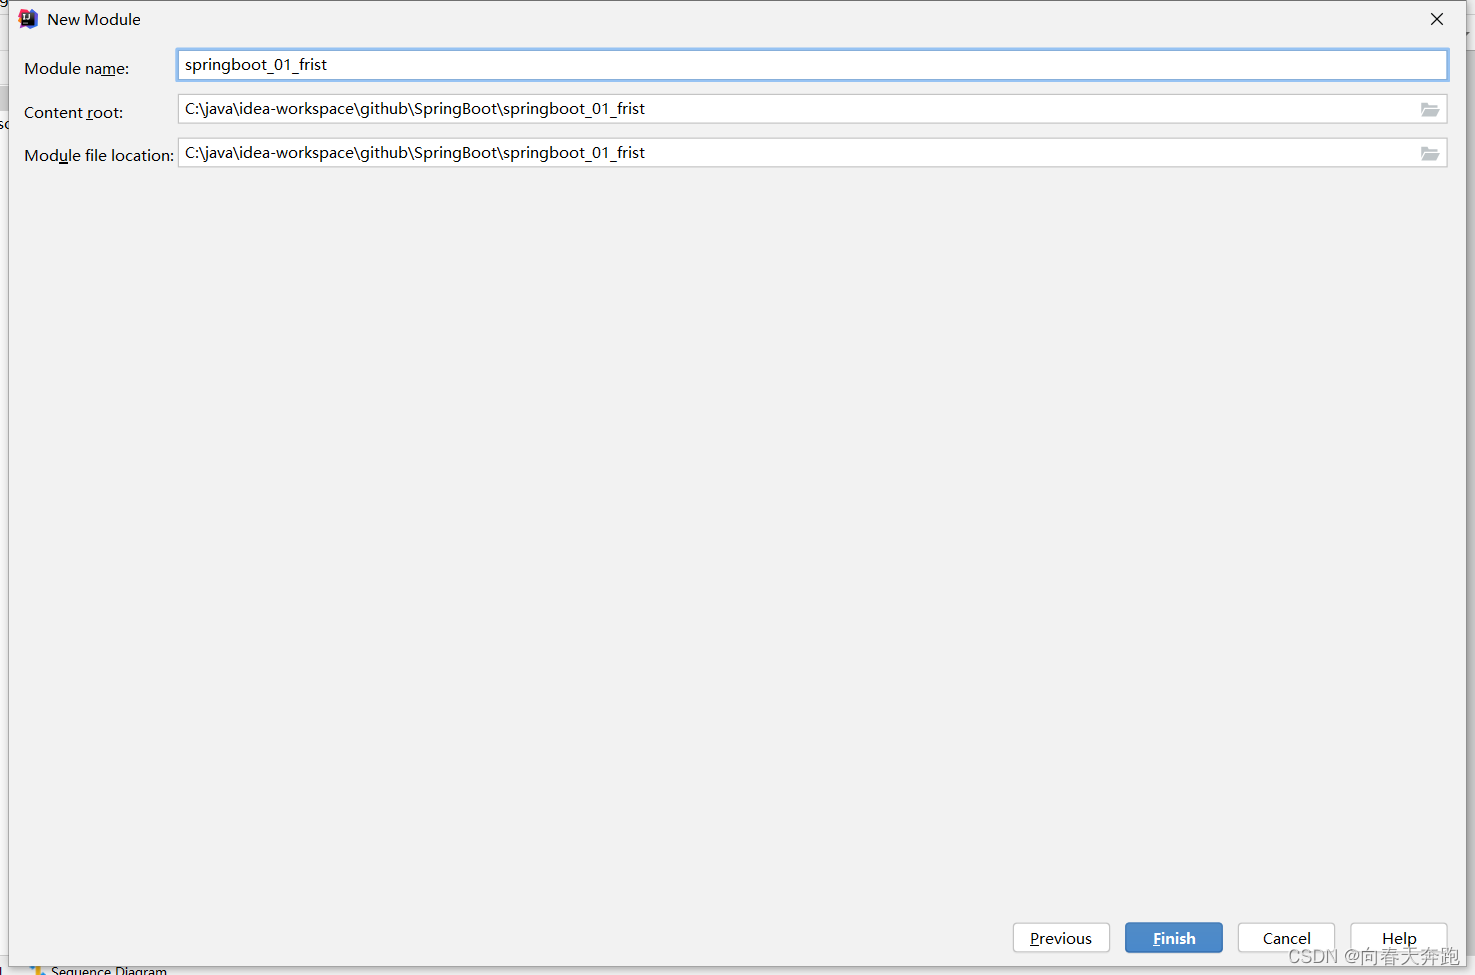Browse folder for Module file location
1475x975 pixels.
[1430, 154]
